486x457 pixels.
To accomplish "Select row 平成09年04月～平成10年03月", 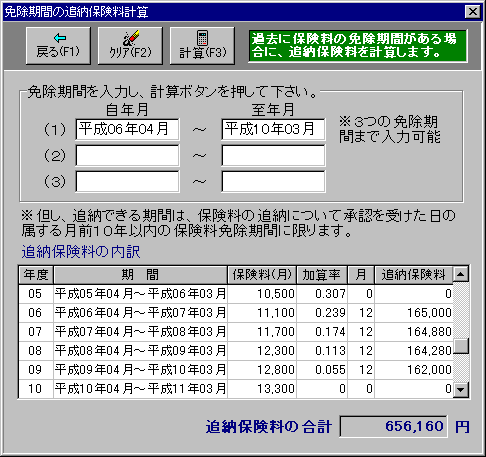I will tap(236, 370).
